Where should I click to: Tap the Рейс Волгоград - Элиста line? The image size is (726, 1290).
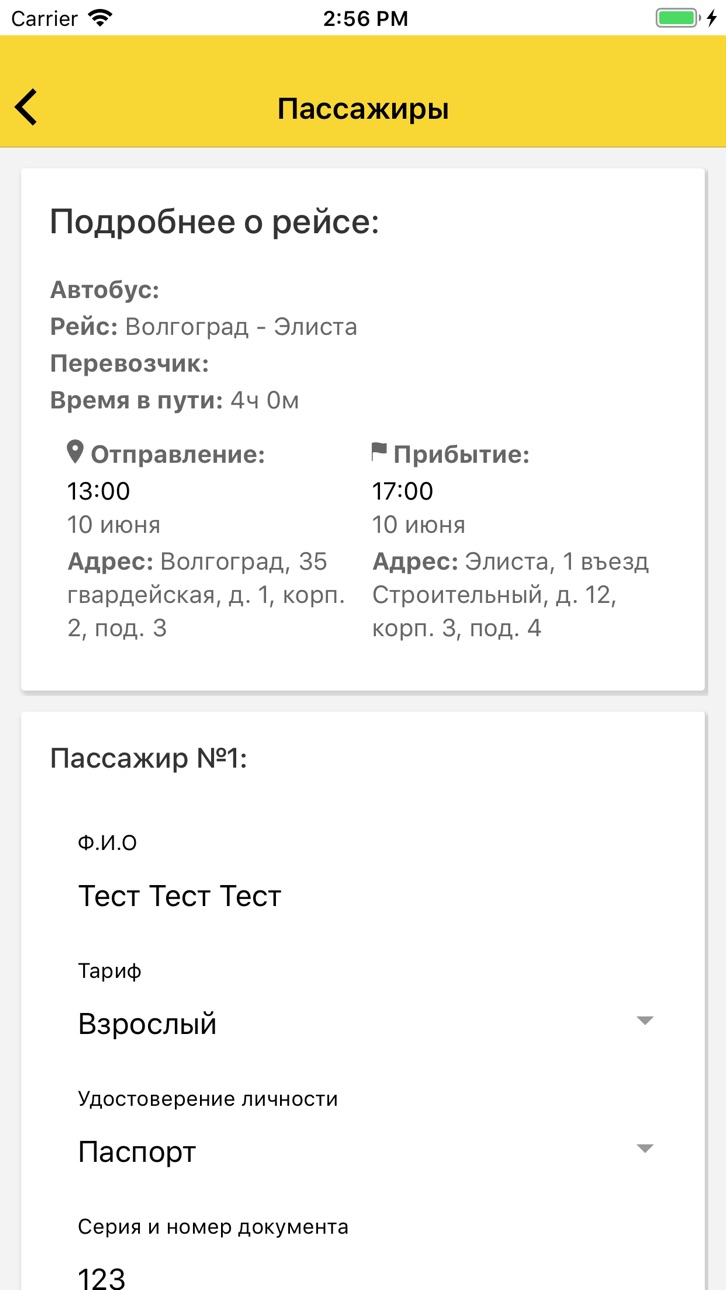click(204, 327)
